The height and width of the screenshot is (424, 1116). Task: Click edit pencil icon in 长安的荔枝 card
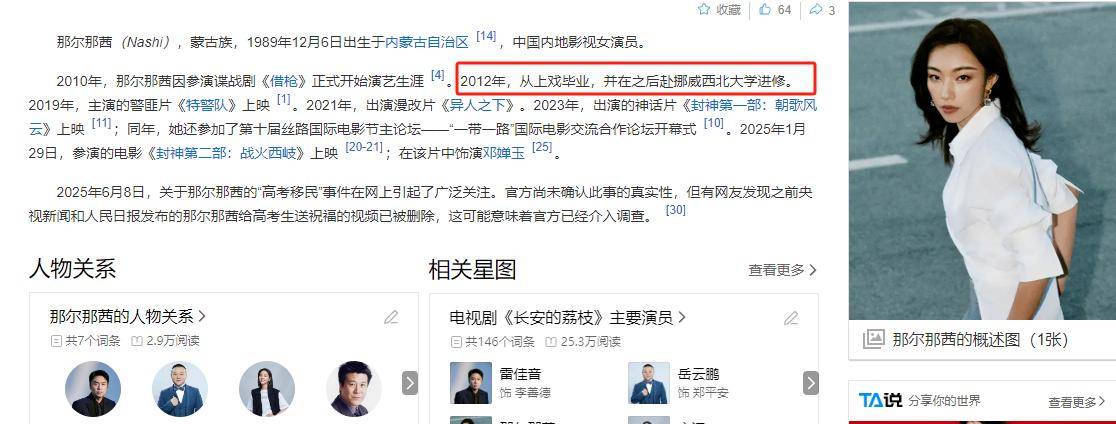pos(791,318)
